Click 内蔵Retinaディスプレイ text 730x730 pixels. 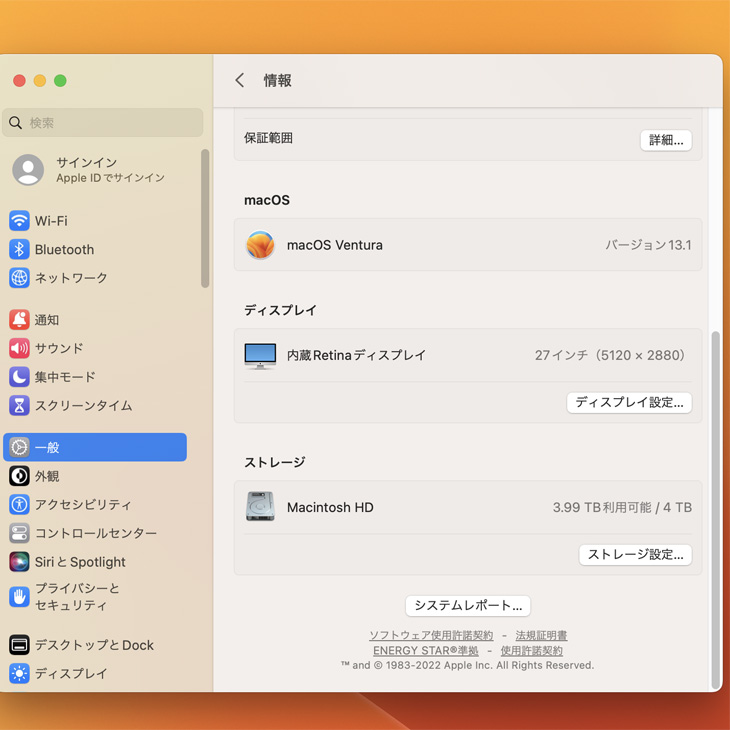[x=357, y=355]
